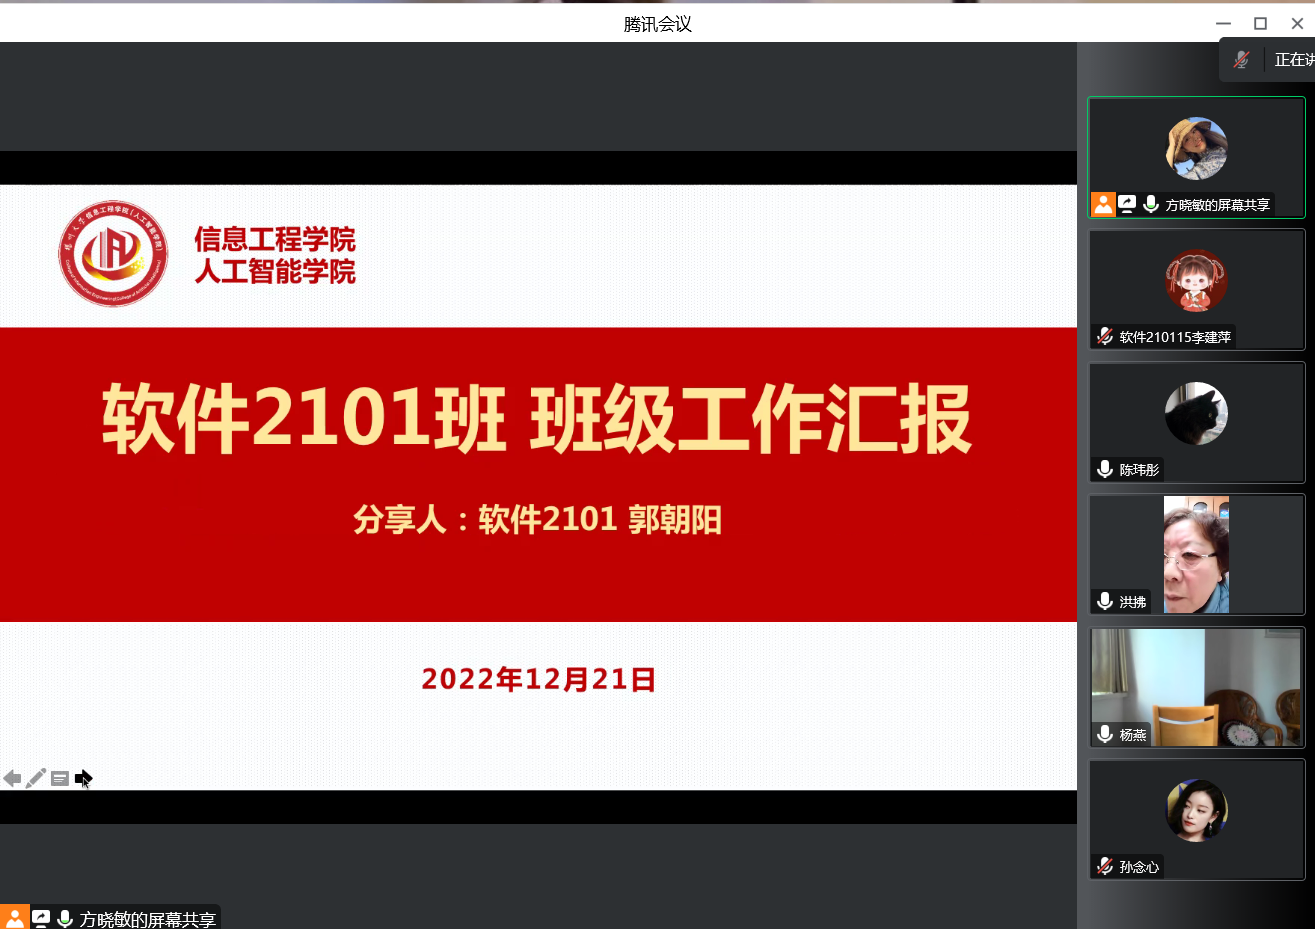Select 杨燕's video thumbnail
This screenshot has width=1315, height=929.
(1196, 687)
